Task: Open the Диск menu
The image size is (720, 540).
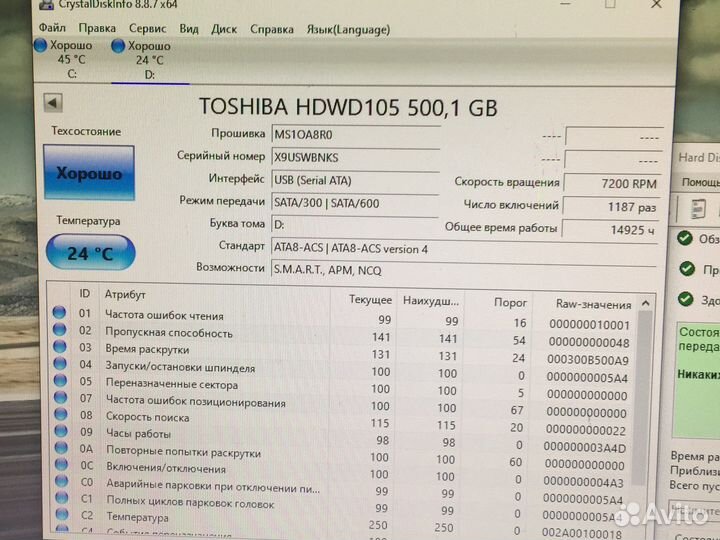Action: 224,29
